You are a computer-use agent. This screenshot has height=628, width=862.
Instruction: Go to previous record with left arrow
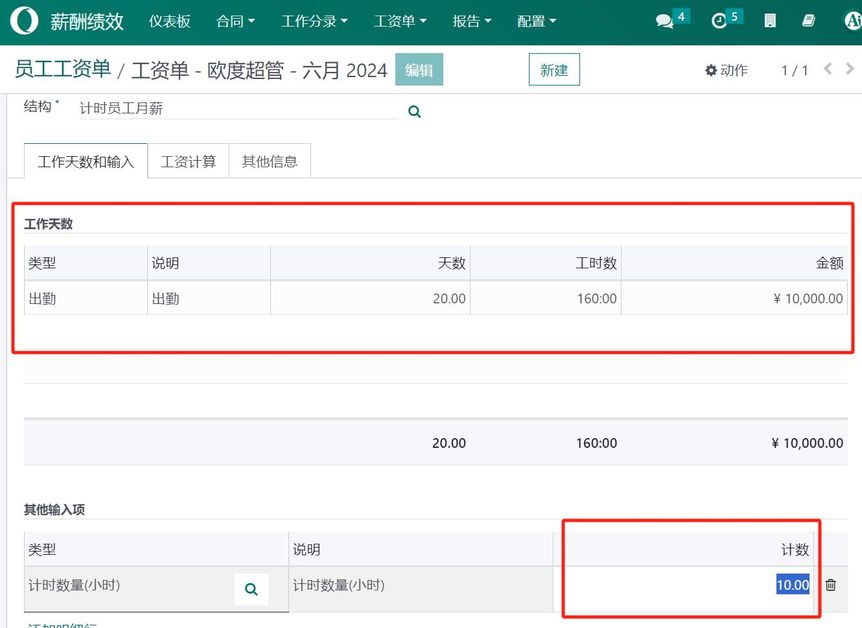[828, 69]
